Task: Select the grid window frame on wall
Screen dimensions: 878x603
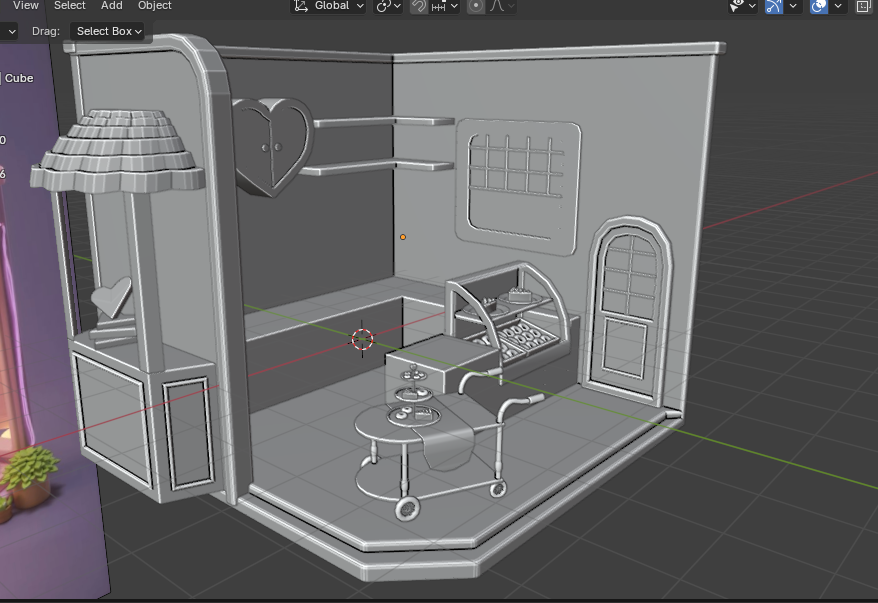Action: point(517,188)
